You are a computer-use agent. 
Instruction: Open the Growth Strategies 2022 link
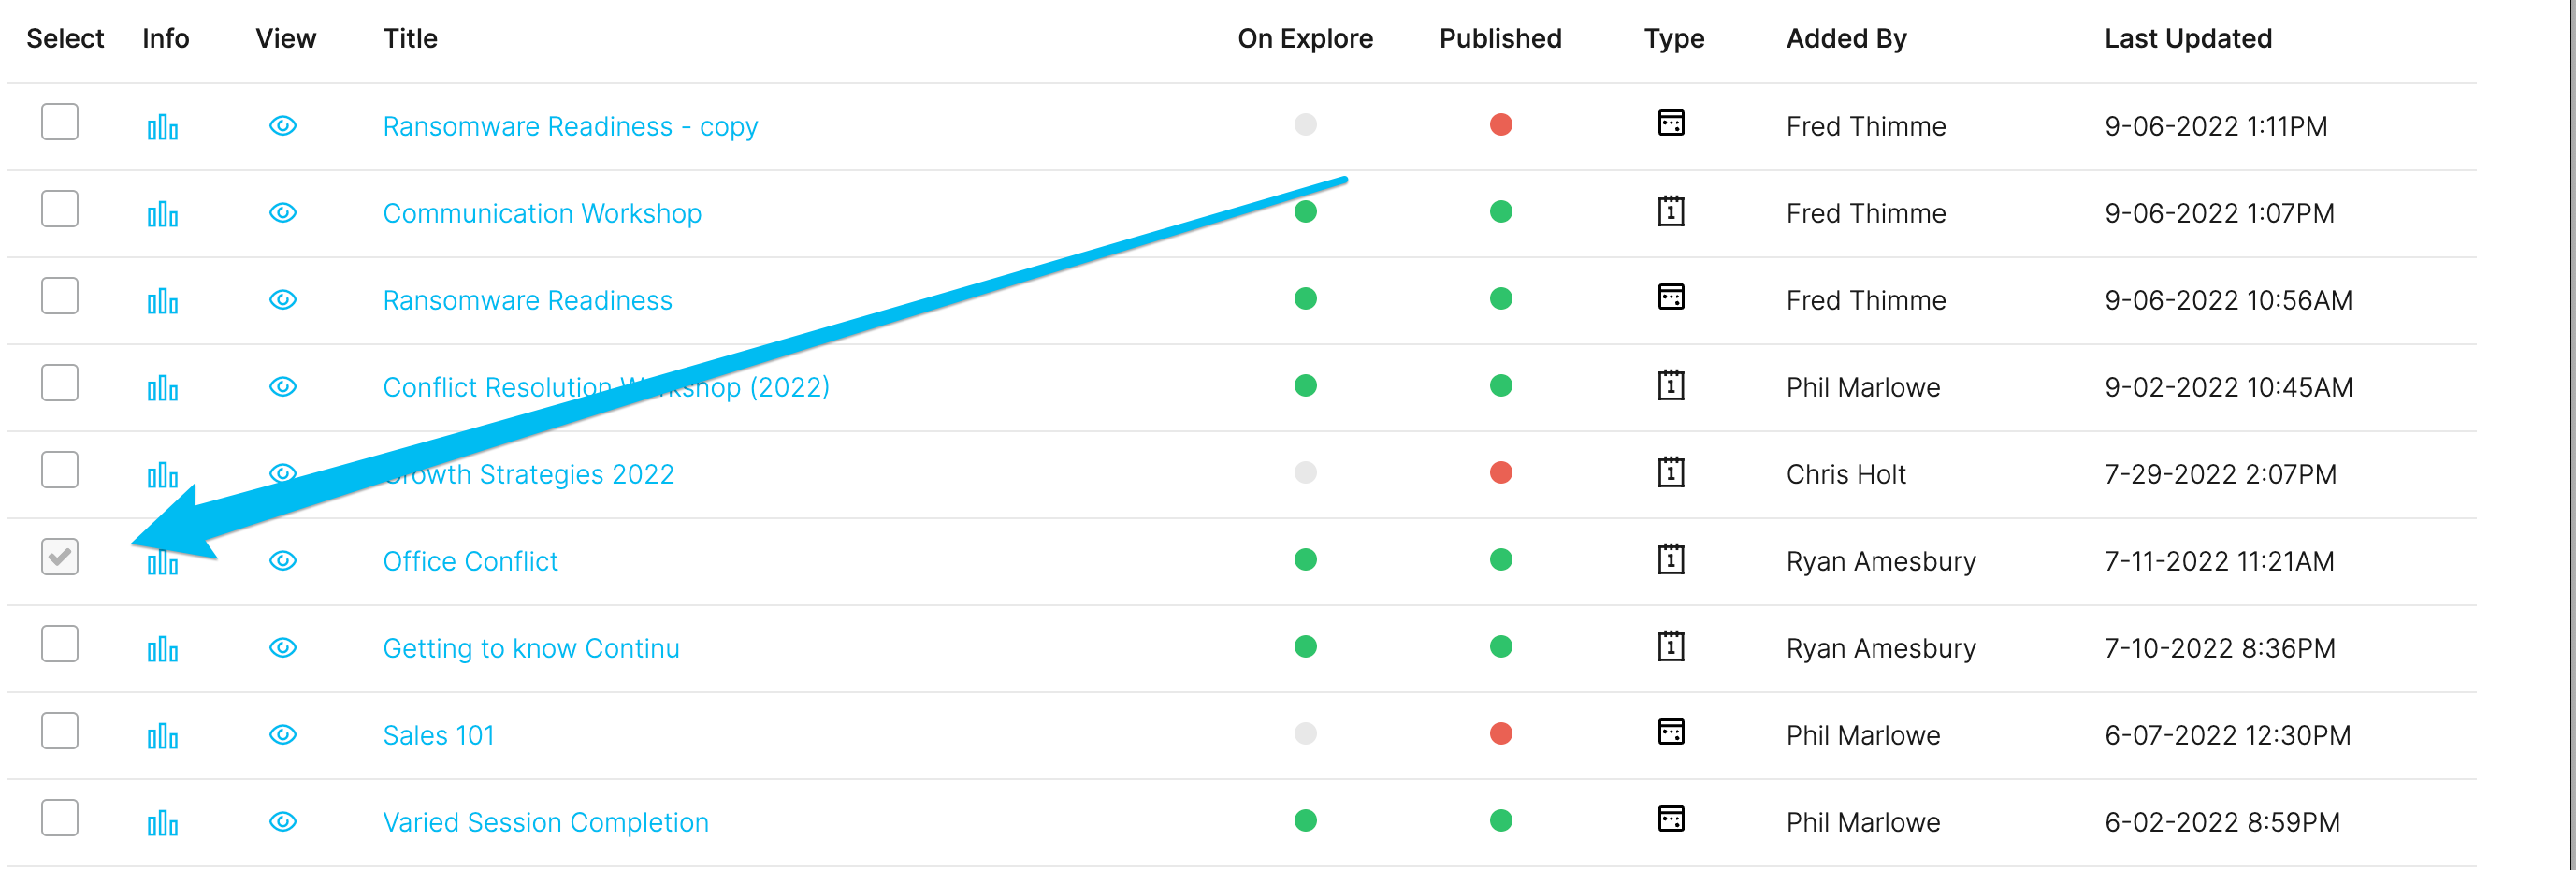(528, 474)
